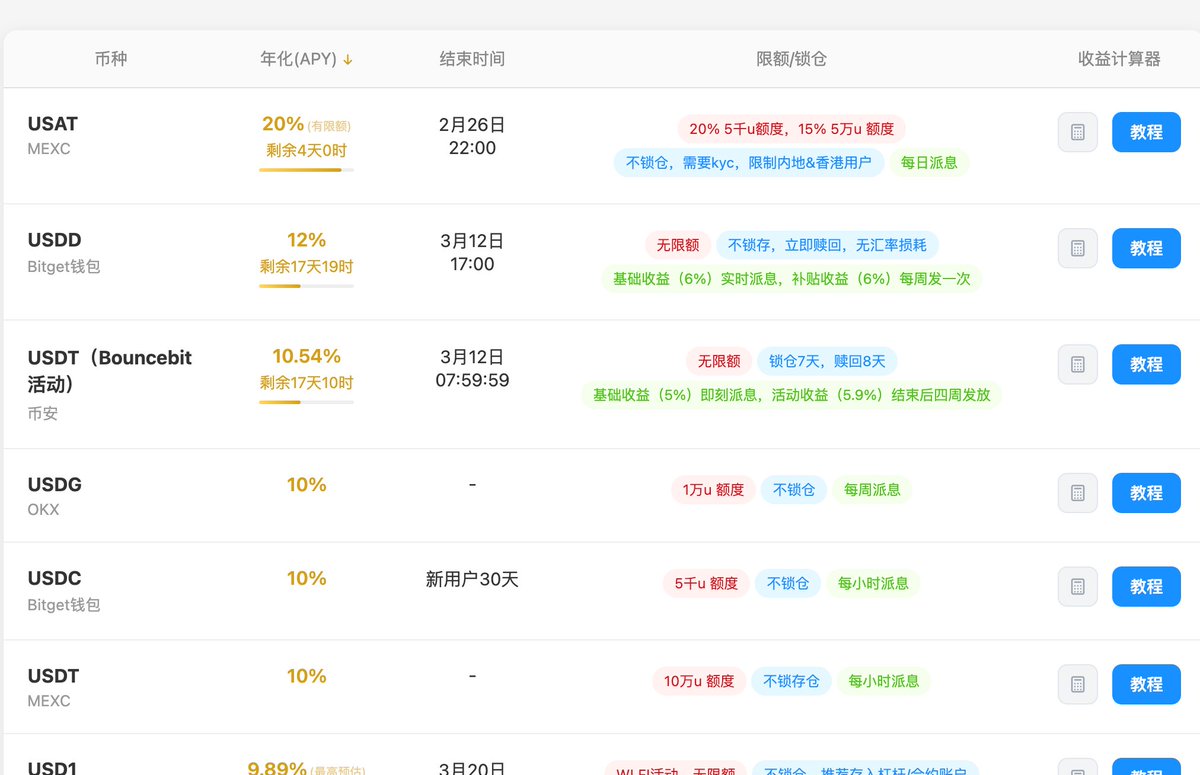Open calculator icon for USDC Bitget row
The width and height of the screenshot is (1200, 775).
[1078, 586]
